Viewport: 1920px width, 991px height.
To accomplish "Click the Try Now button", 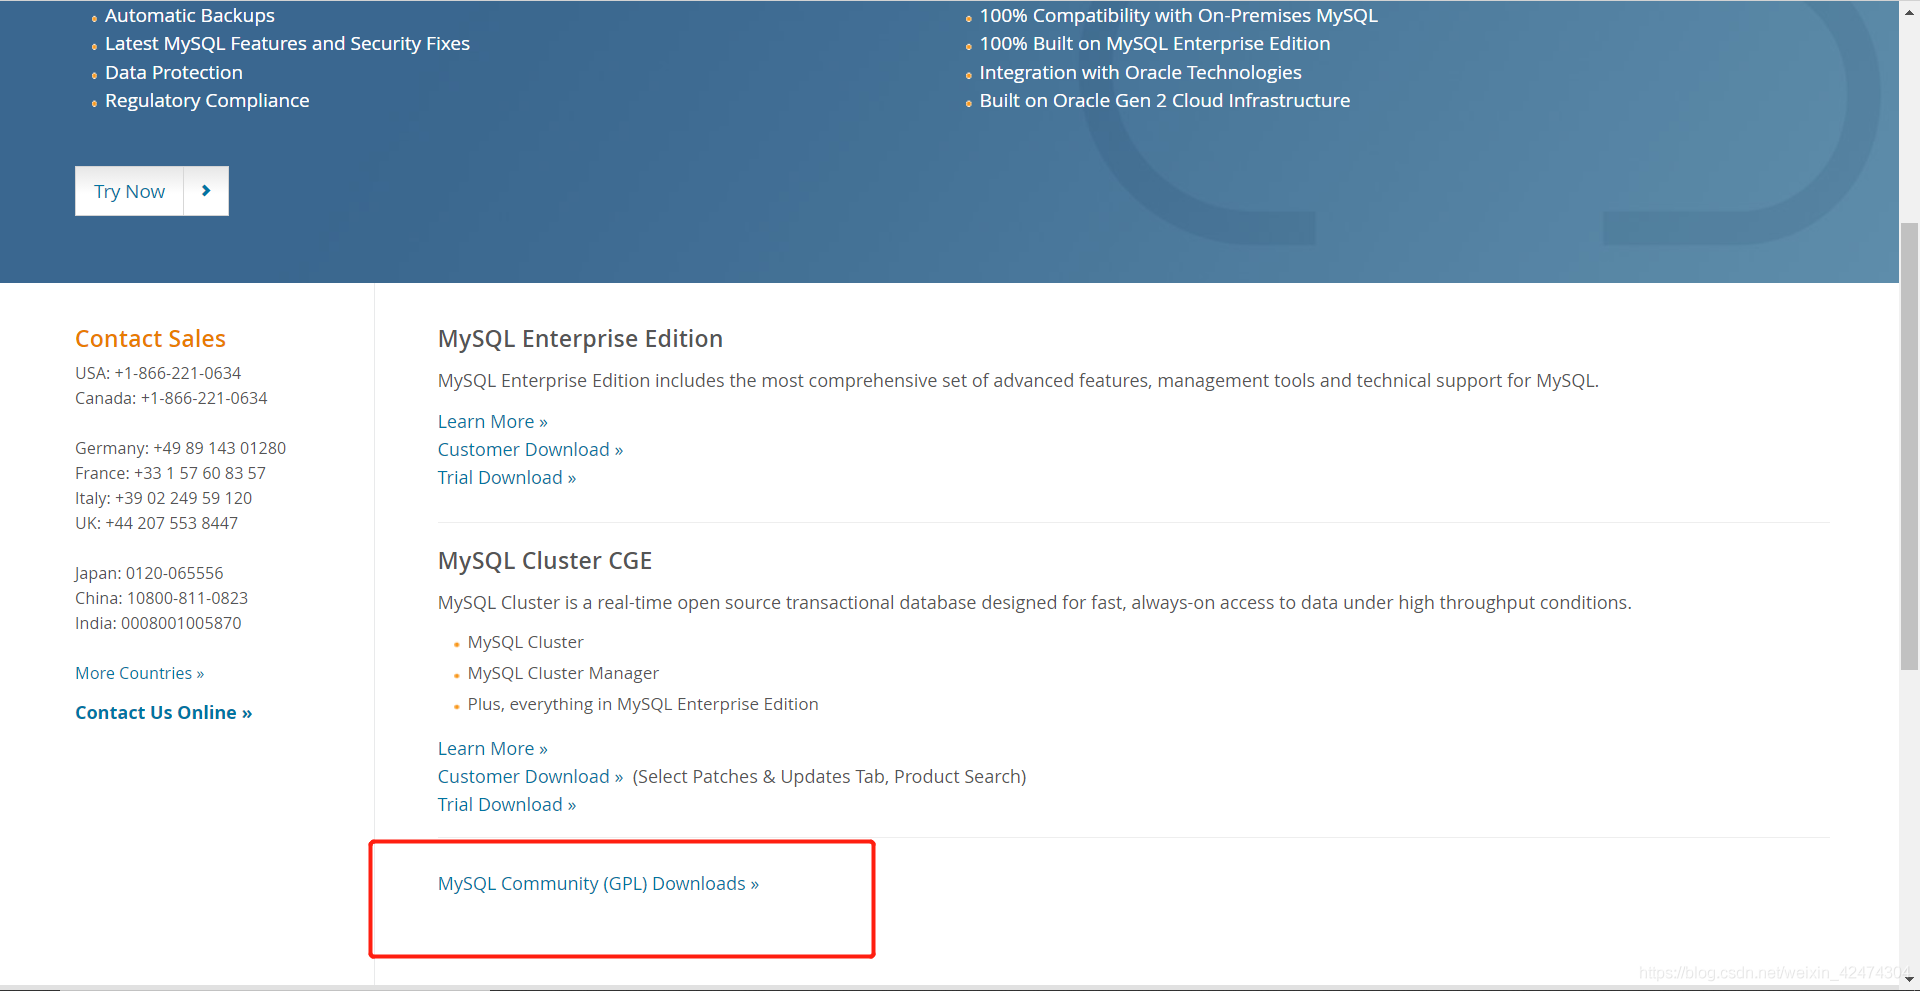I will pyautogui.click(x=128, y=190).
